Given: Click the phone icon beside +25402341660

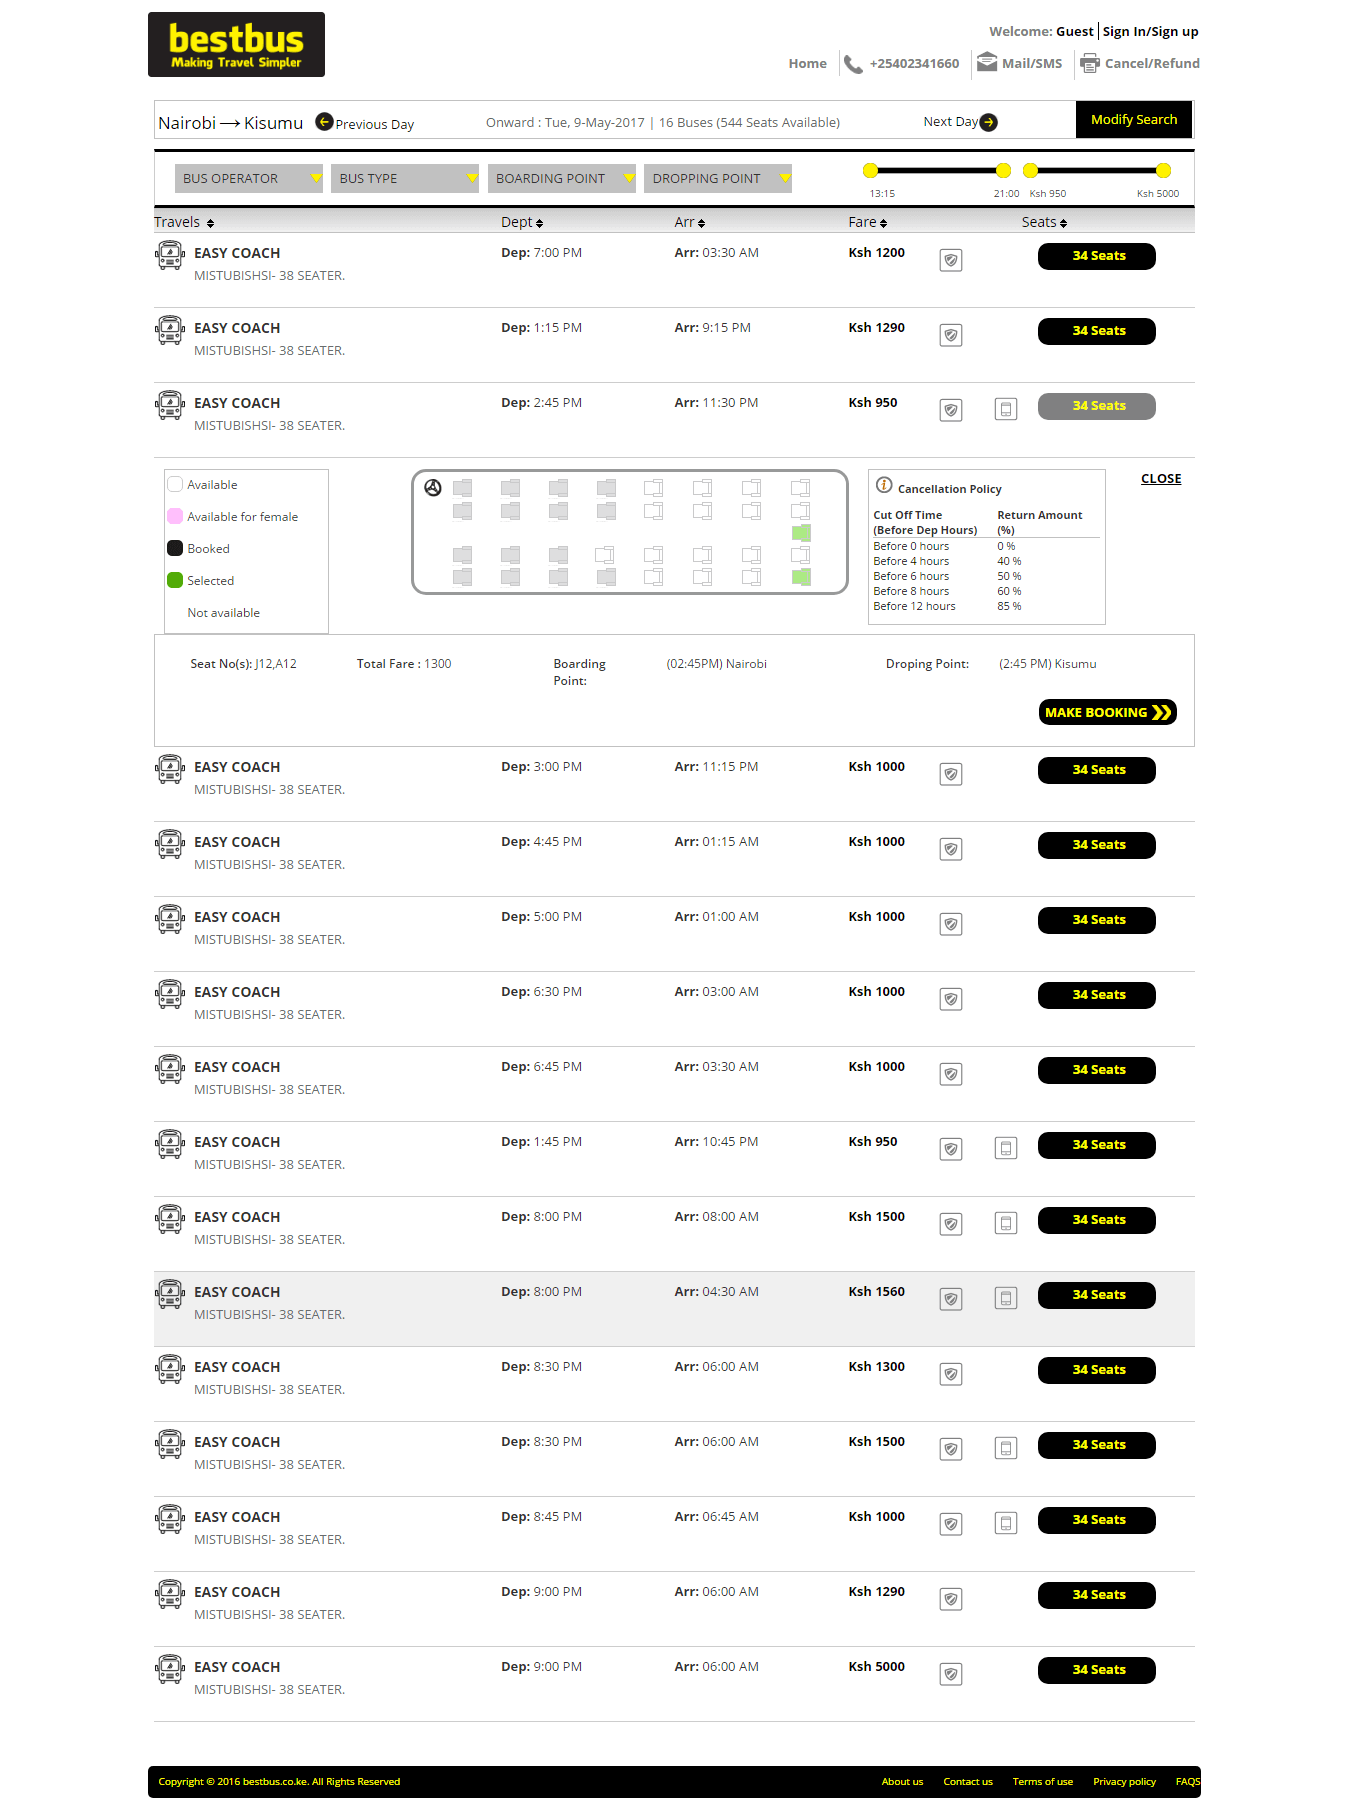Looking at the screenshot, I should [853, 64].
